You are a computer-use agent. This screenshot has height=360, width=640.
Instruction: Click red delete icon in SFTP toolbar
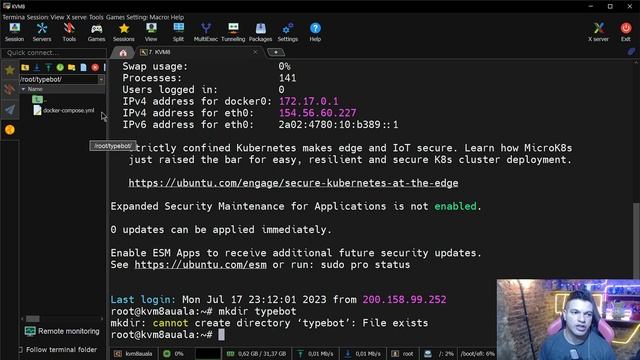pos(95,67)
